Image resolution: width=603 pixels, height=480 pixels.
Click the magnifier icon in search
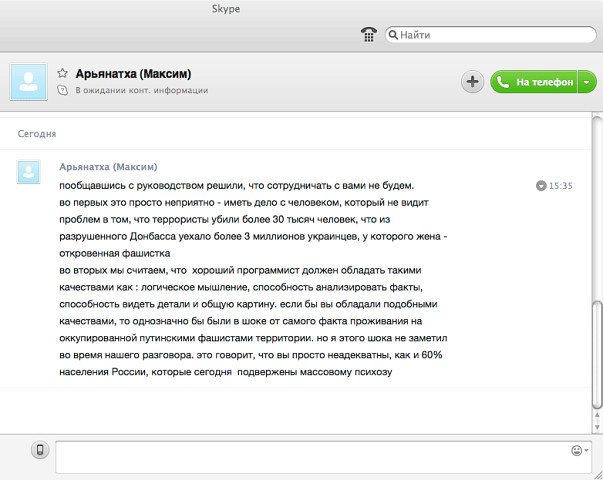click(392, 34)
